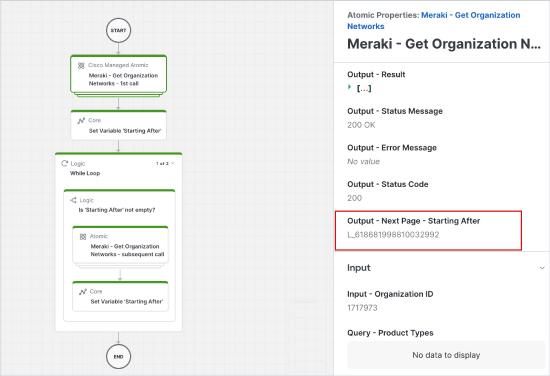Click the Status Code 200 value
550x376 pixels.
click(x=354, y=198)
